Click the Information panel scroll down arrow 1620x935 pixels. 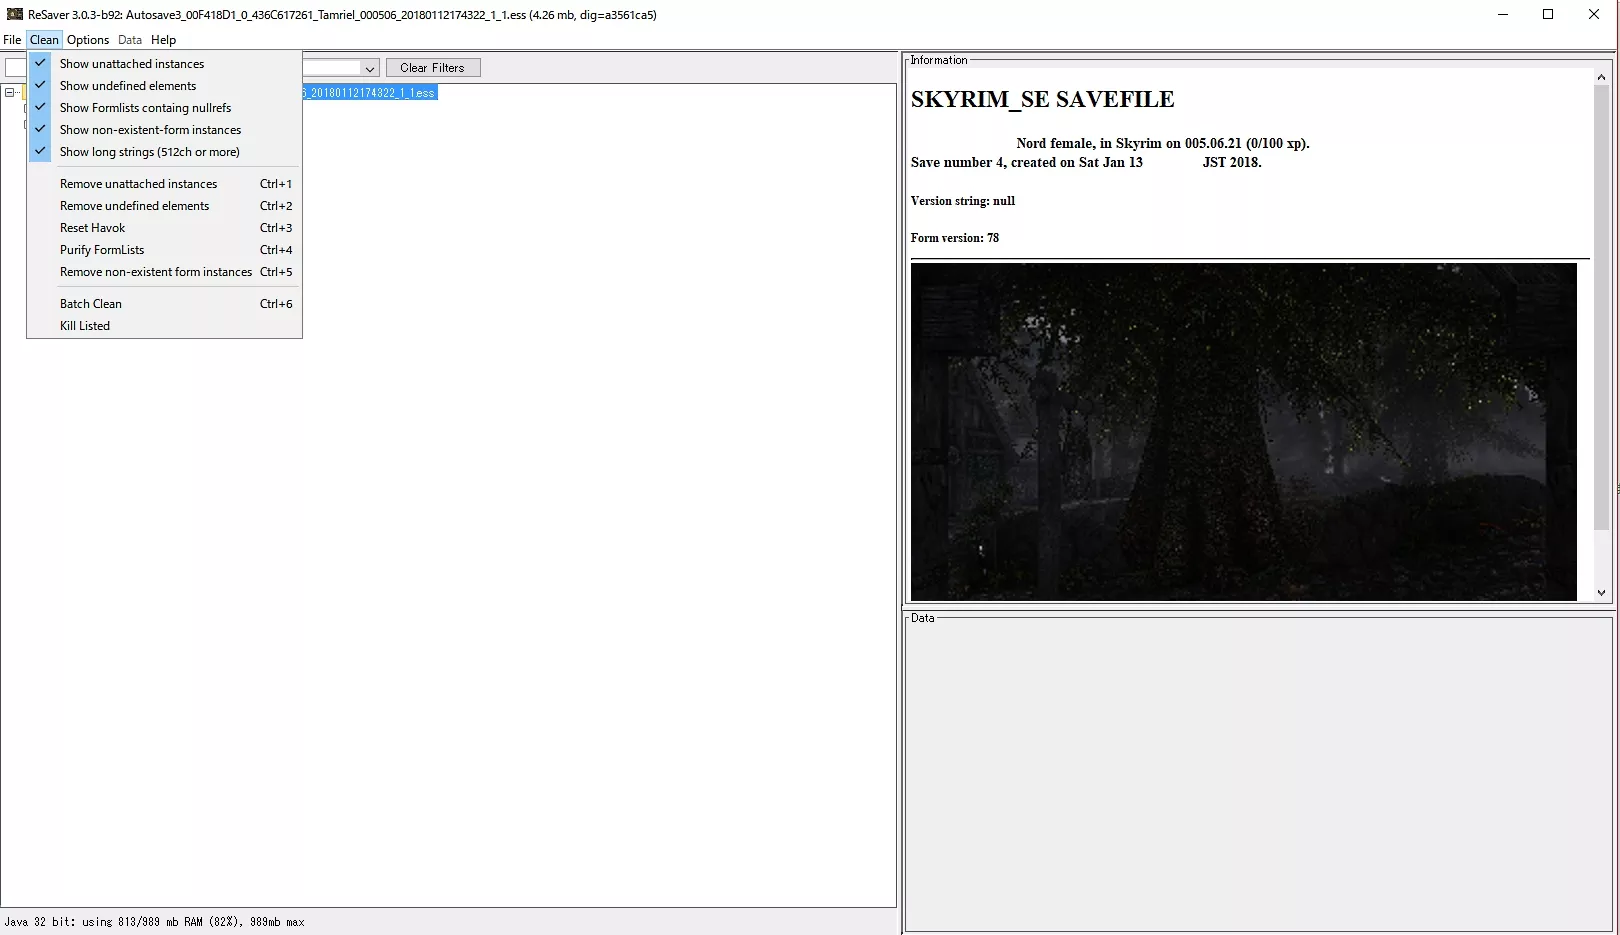tap(1601, 593)
